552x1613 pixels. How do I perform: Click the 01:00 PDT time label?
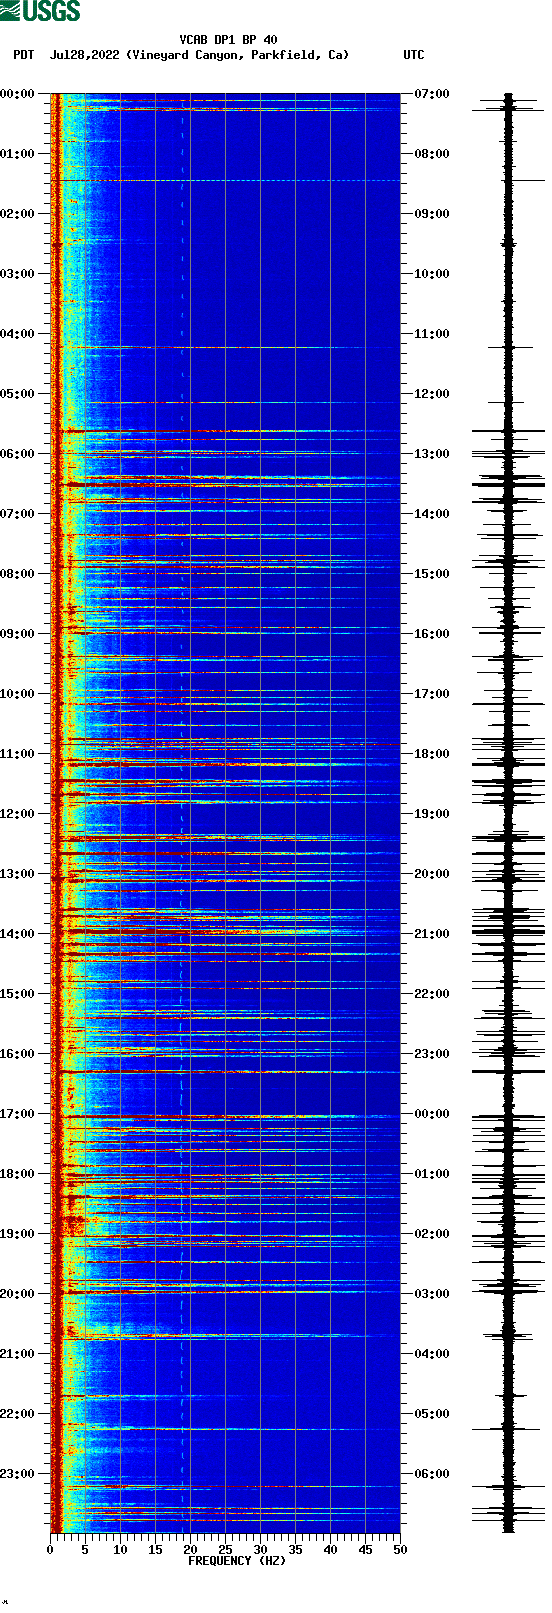17,154
